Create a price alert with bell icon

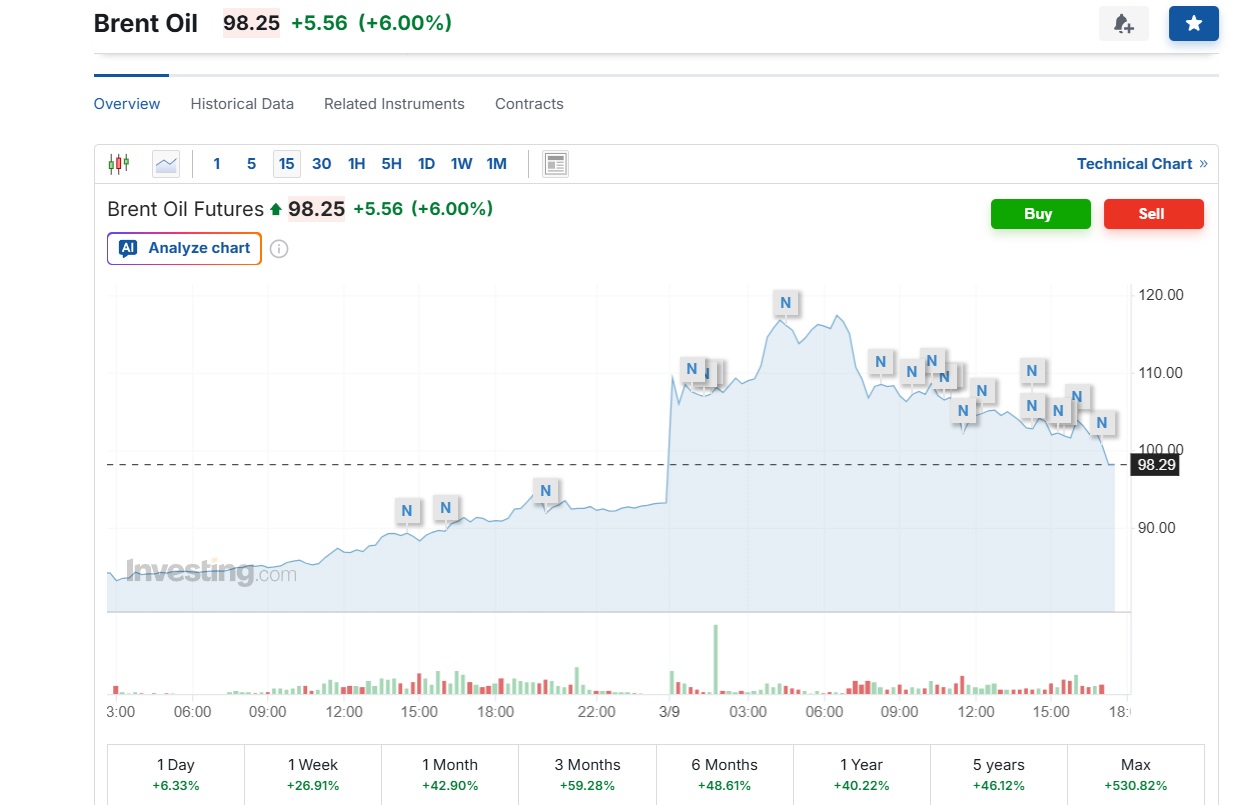tap(1123, 24)
